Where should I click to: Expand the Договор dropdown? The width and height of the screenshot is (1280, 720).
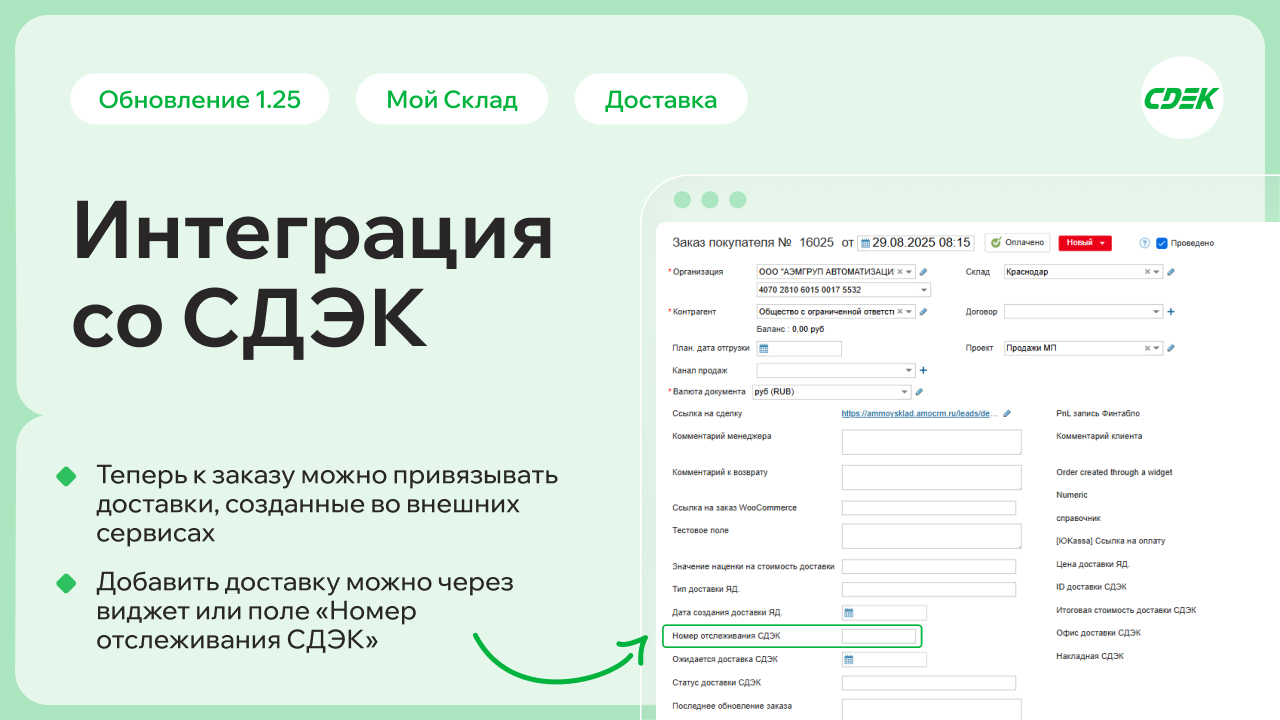(x=1157, y=312)
